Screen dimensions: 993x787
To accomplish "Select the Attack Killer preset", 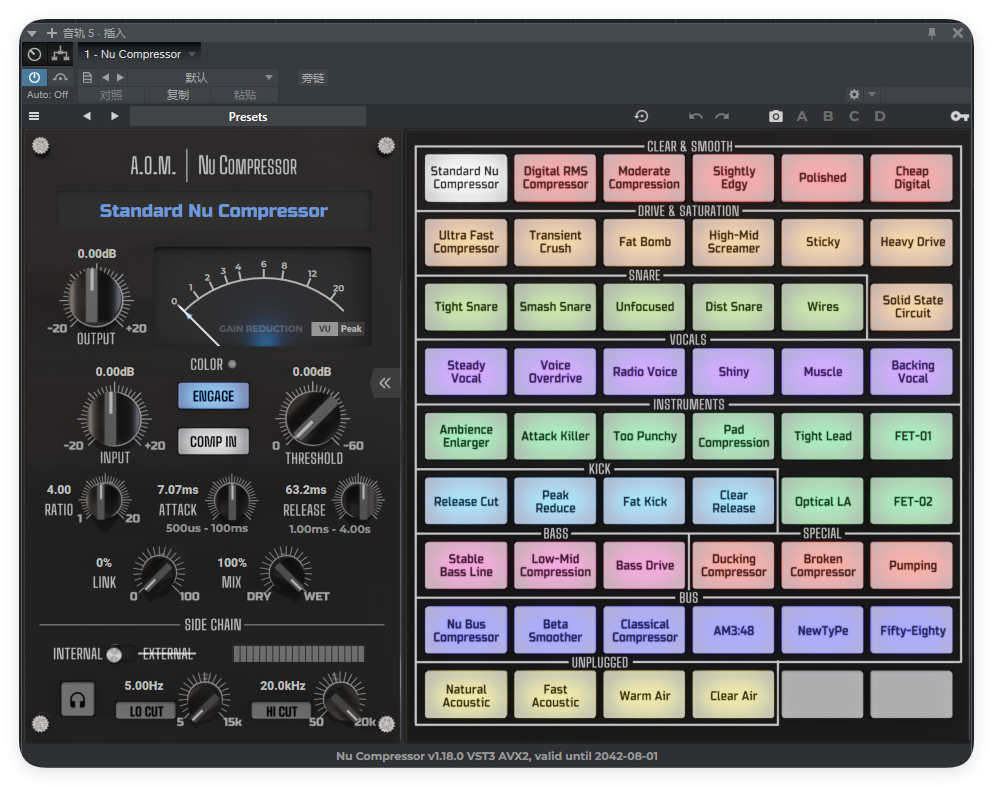I will click(x=555, y=436).
